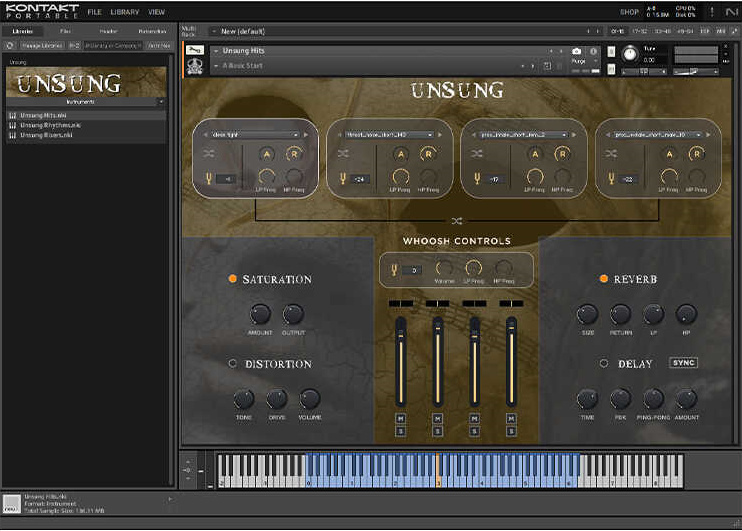Toggle the Delay SYNC button
742x531 pixels.
click(x=683, y=363)
